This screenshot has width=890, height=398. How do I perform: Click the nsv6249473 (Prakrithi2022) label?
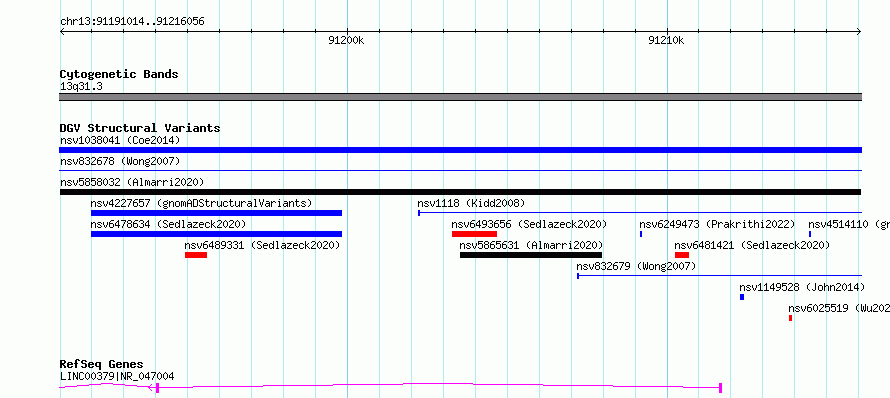point(717,224)
